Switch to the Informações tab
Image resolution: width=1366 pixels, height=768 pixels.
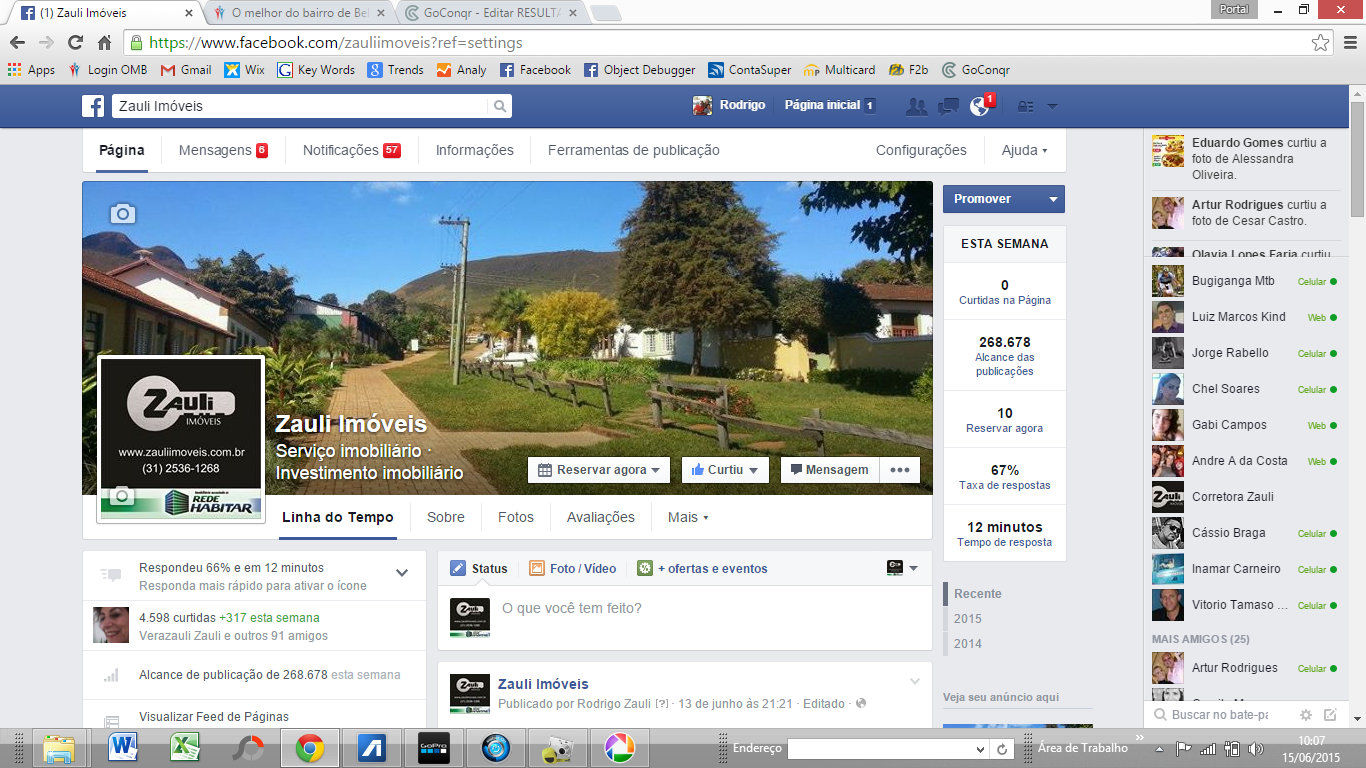tap(475, 151)
